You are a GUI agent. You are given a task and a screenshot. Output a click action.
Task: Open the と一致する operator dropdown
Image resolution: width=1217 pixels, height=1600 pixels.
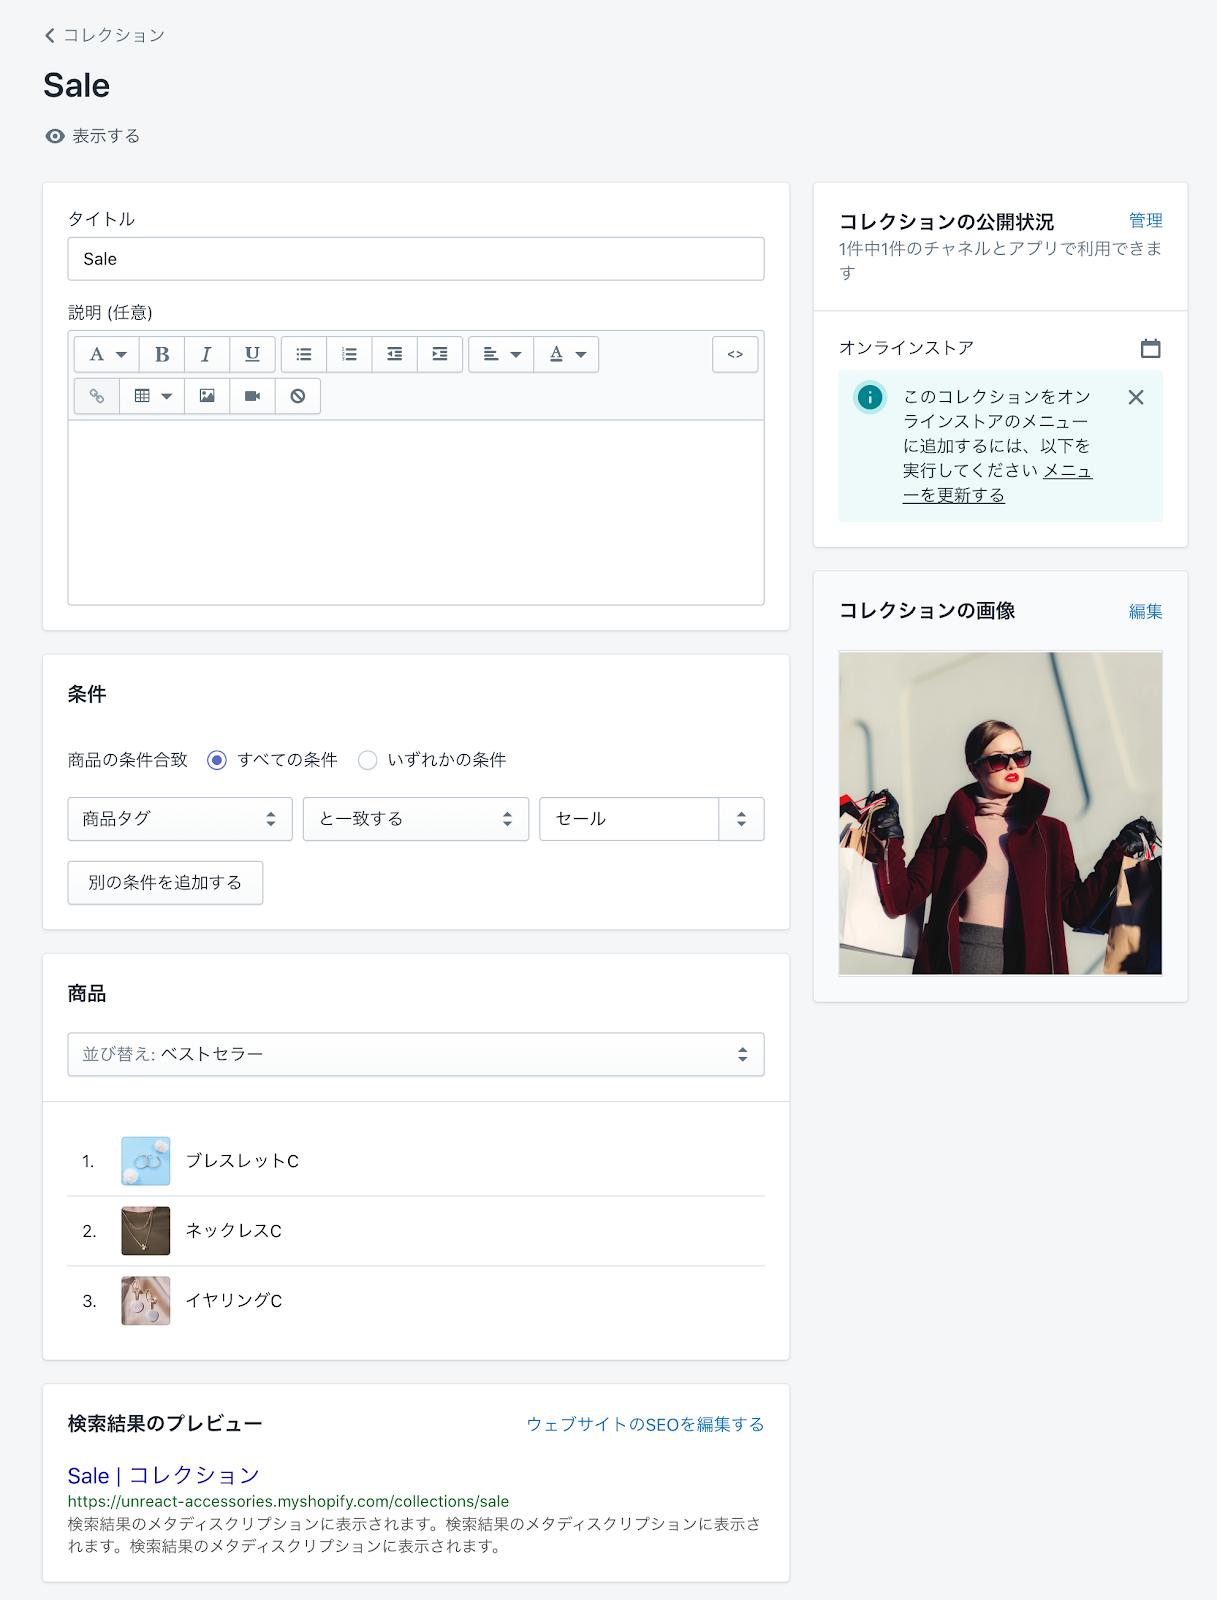click(x=416, y=819)
